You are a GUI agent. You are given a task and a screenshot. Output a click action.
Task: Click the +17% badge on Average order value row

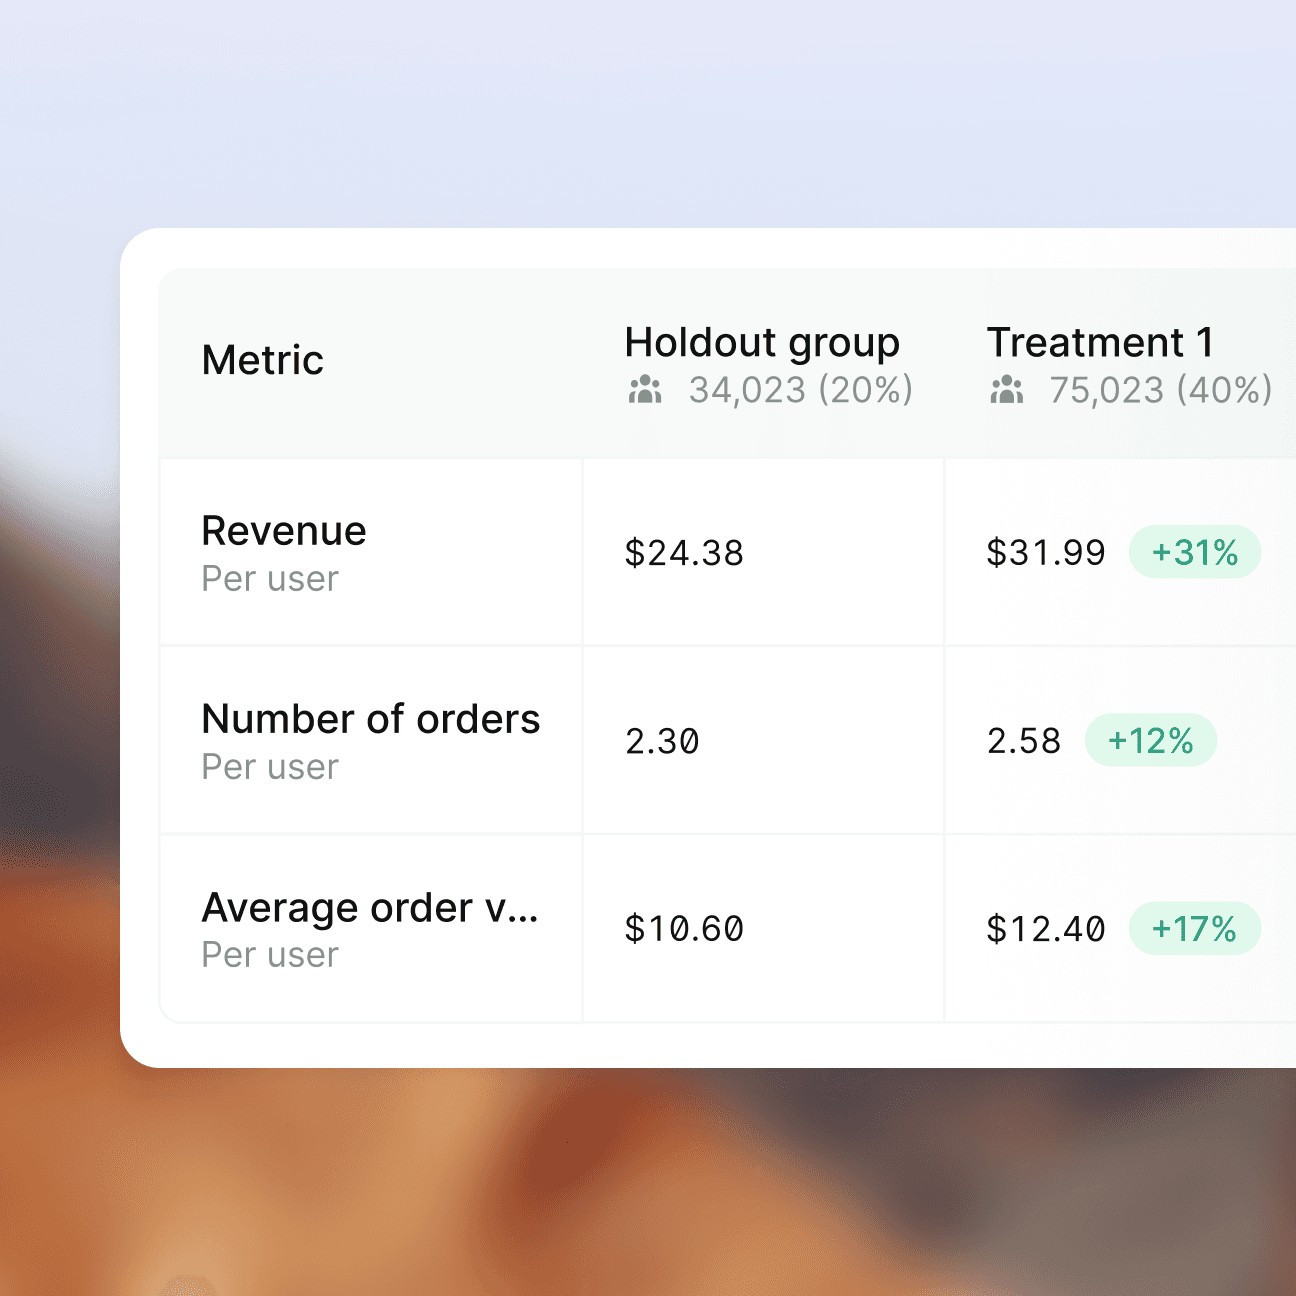coord(1195,929)
